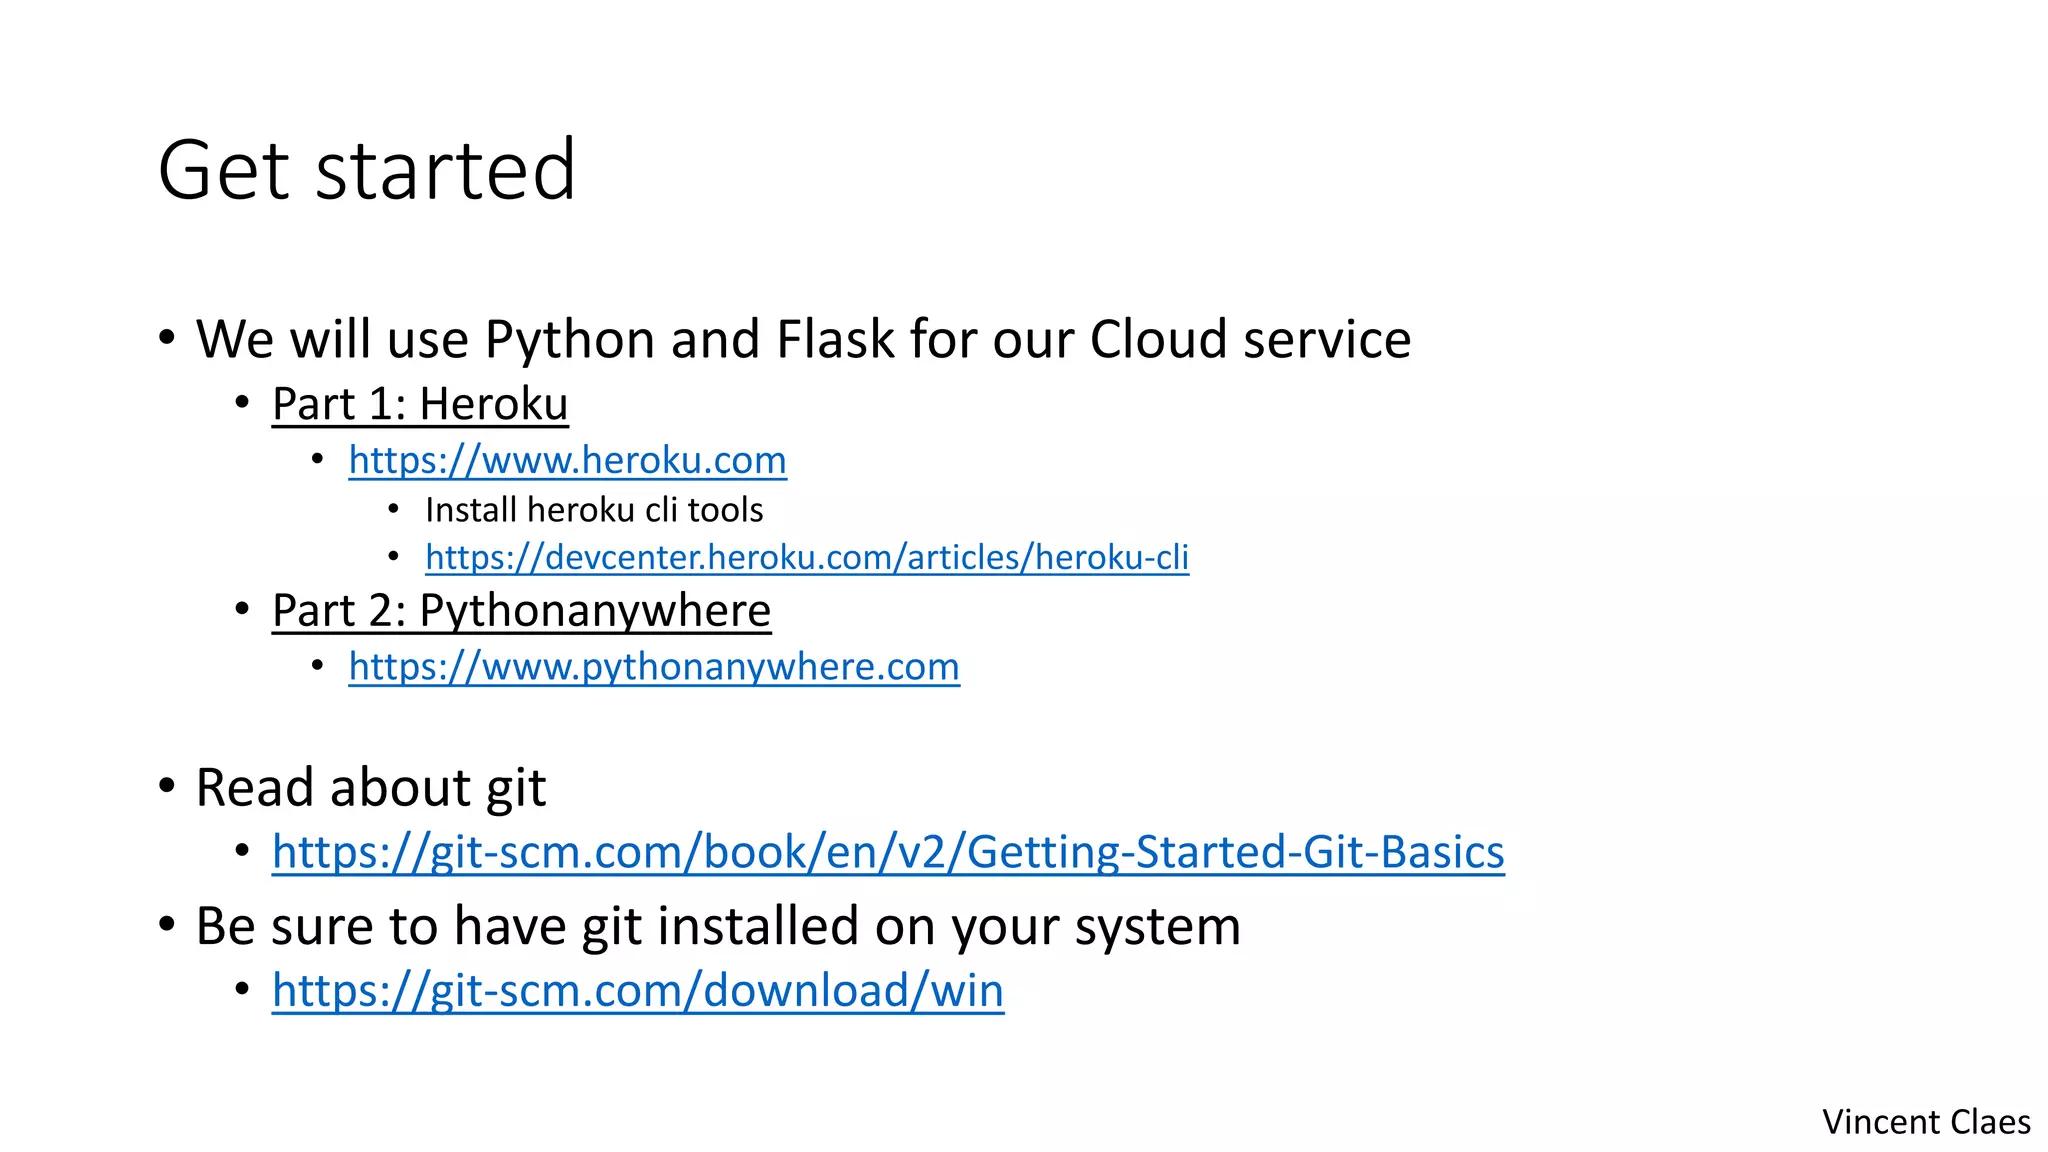2048x1152 pixels.
Task: Open the devcenter.heroku.com heroku-cli article link
Action: 807,557
